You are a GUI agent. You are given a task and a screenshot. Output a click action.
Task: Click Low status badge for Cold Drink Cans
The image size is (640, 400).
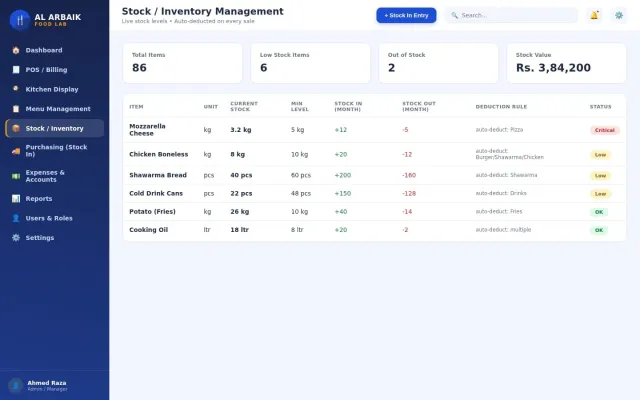pyautogui.click(x=600, y=194)
